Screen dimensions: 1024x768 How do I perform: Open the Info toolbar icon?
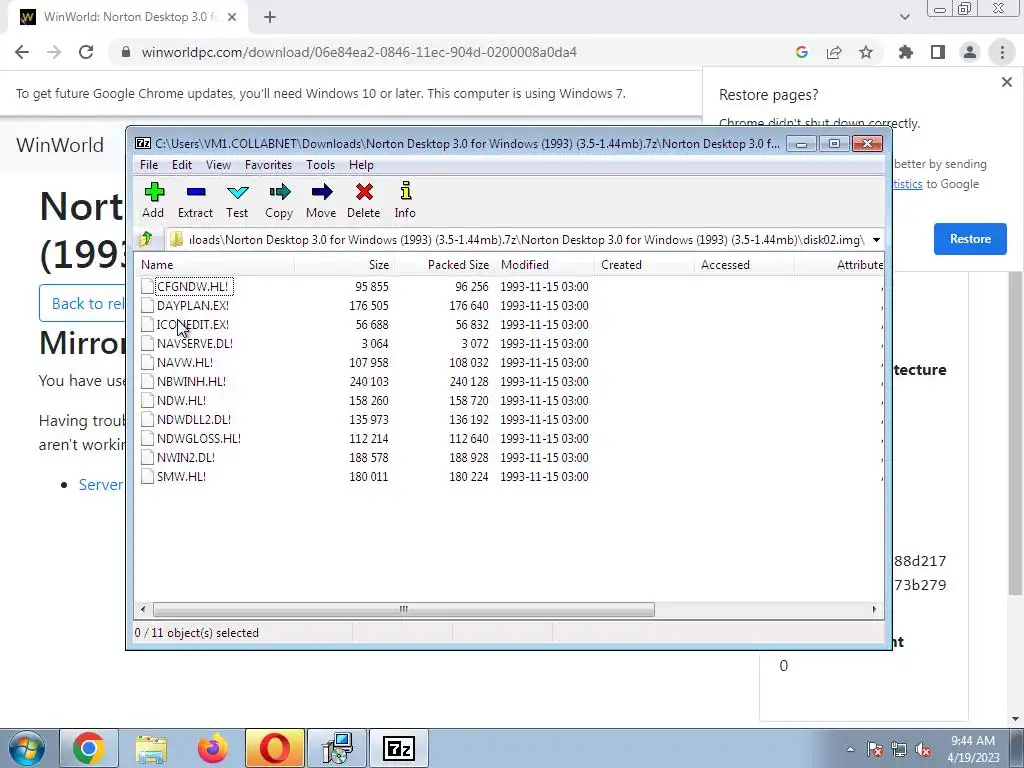[405, 200]
